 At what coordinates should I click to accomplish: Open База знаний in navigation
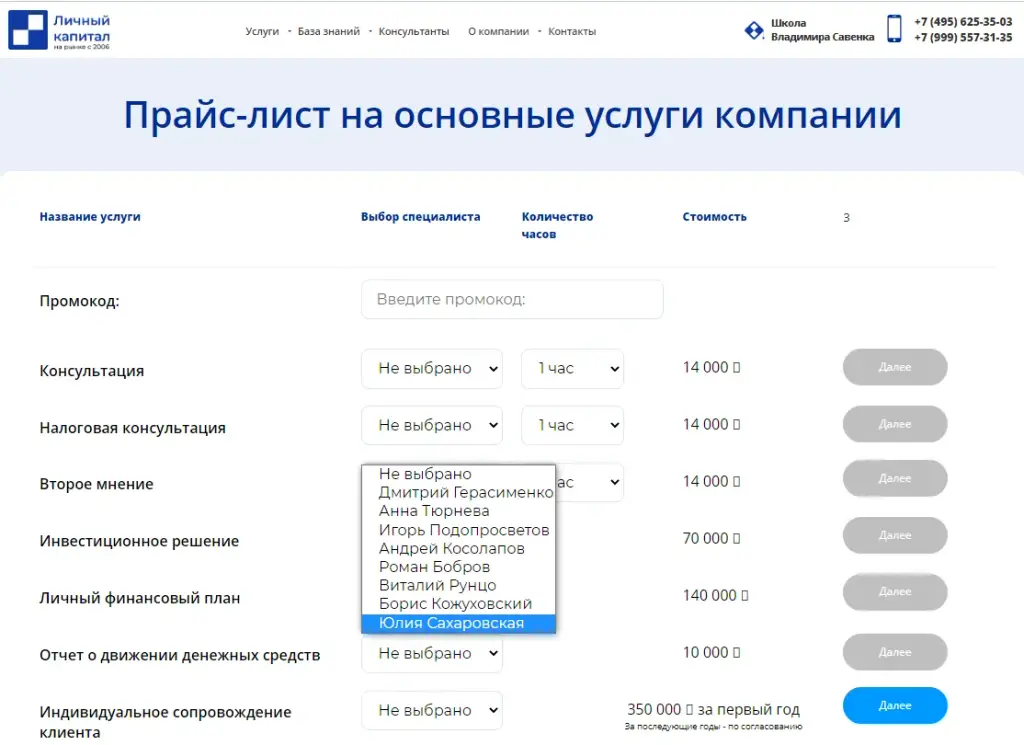pos(328,31)
